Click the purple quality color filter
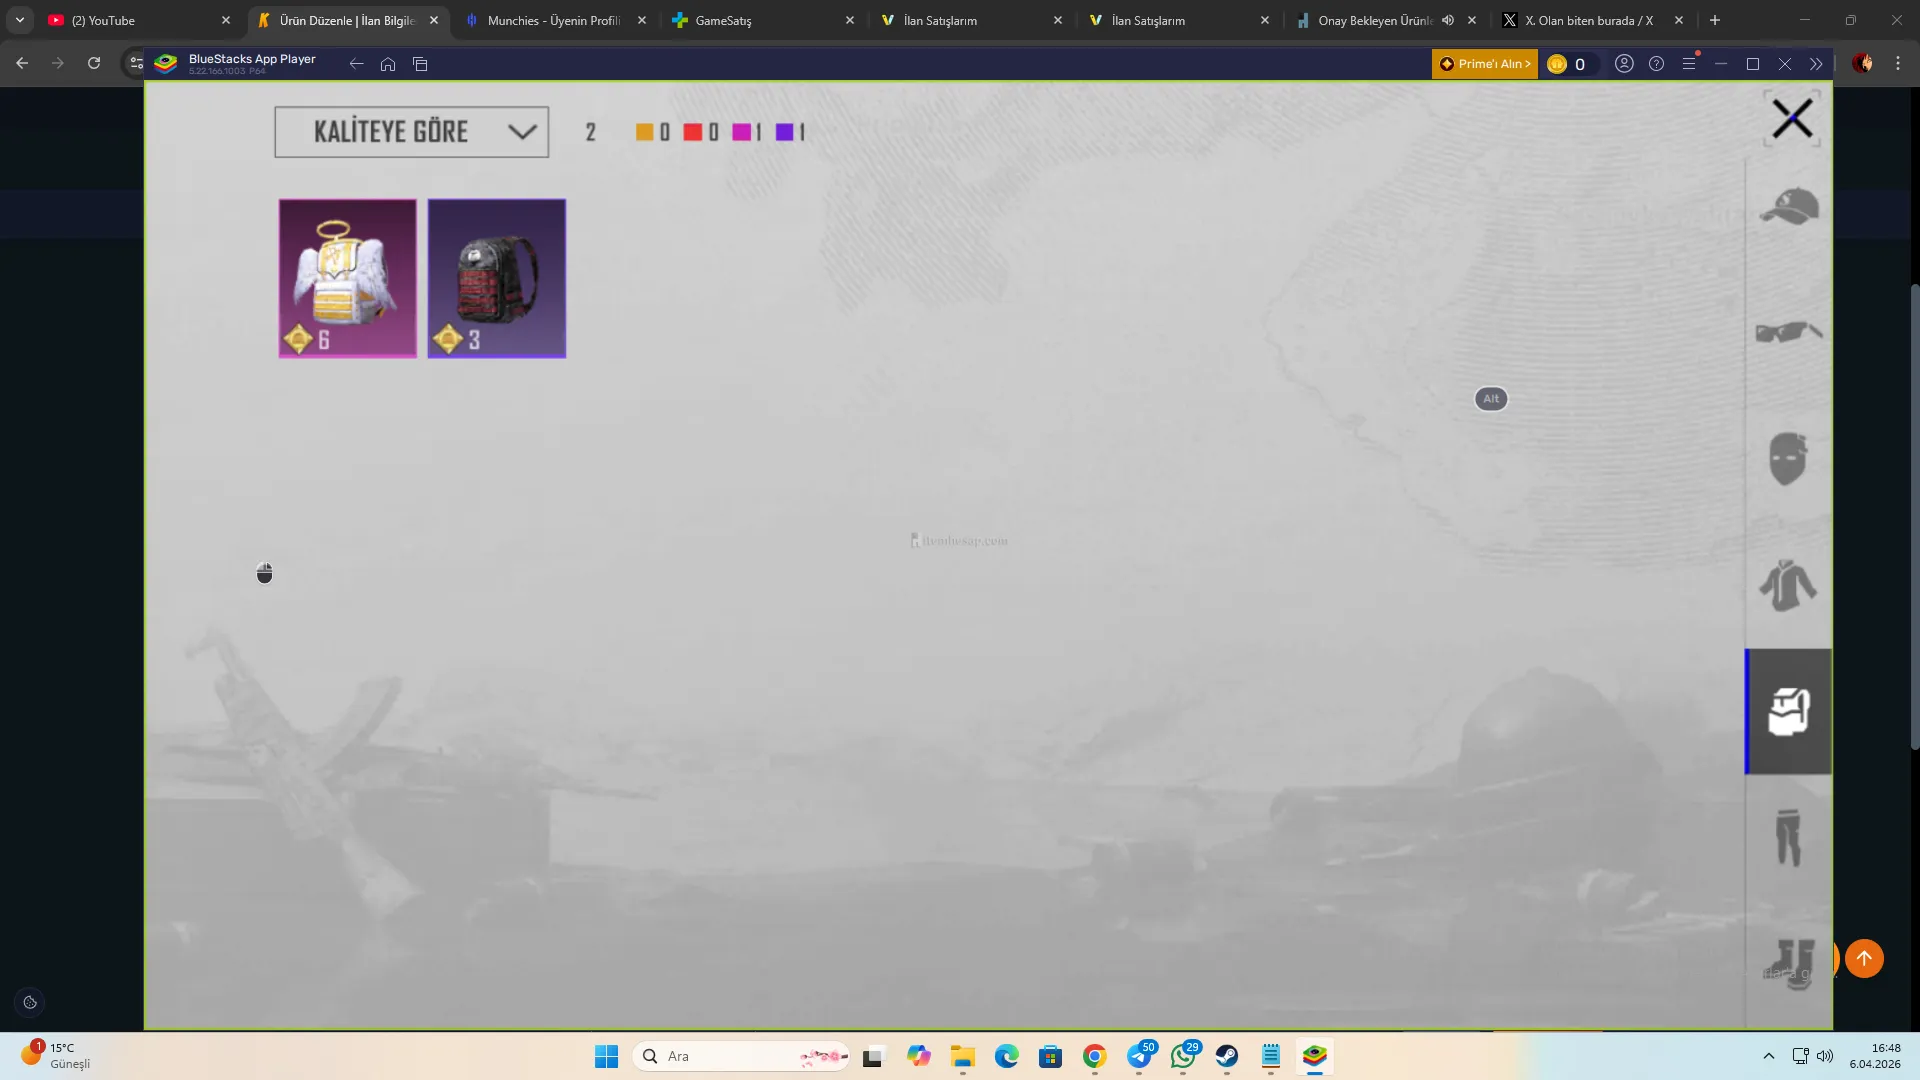This screenshot has height=1080, width=1920. point(785,132)
